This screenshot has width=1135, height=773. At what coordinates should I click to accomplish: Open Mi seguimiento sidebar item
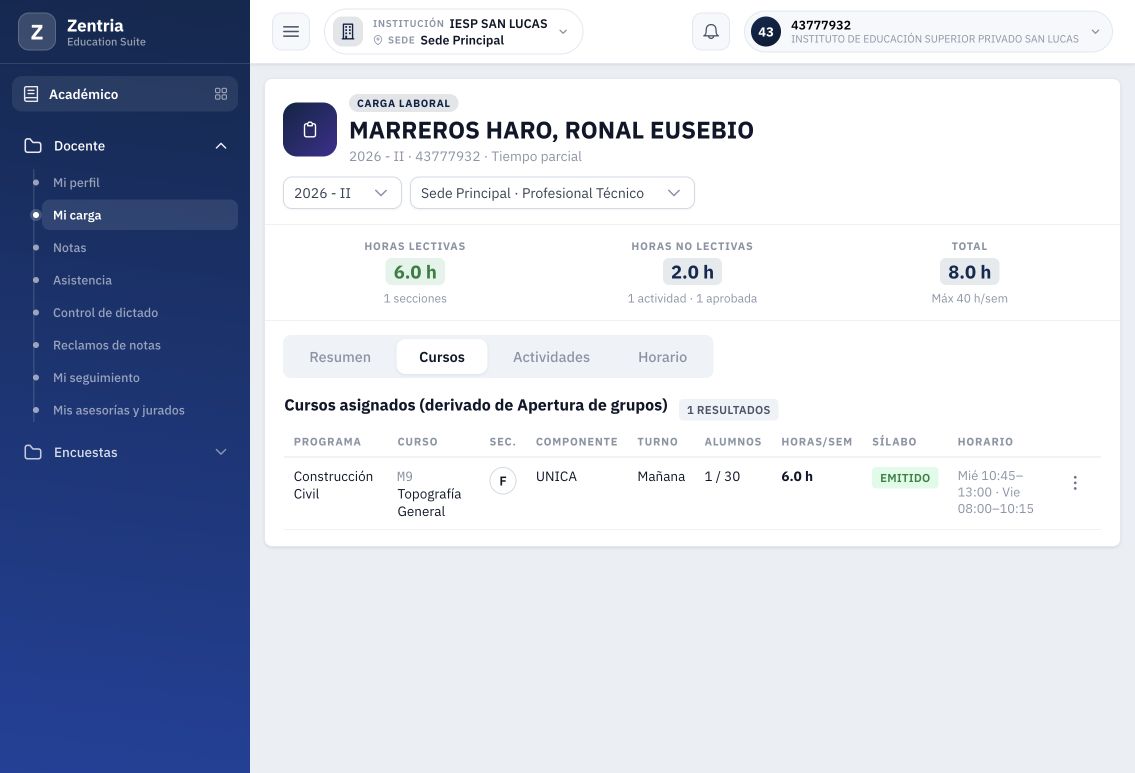96,378
